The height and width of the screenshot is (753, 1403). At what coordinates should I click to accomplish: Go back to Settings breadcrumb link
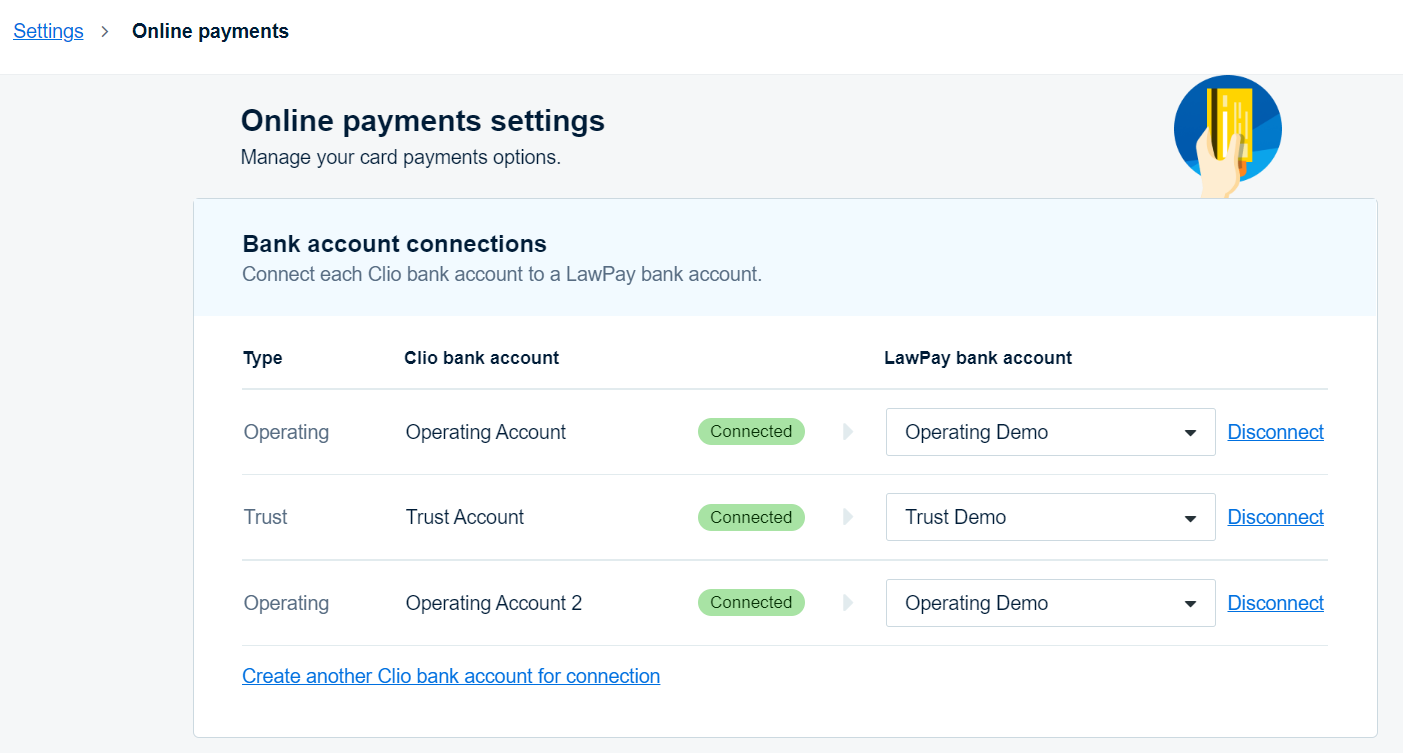pos(48,31)
